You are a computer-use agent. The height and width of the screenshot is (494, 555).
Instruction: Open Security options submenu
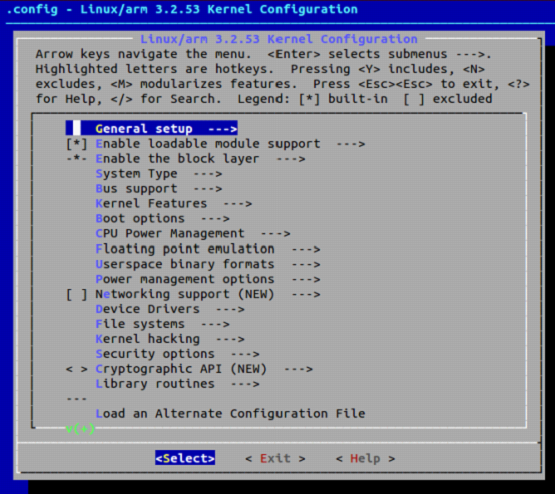pyautogui.click(x=177, y=354)
